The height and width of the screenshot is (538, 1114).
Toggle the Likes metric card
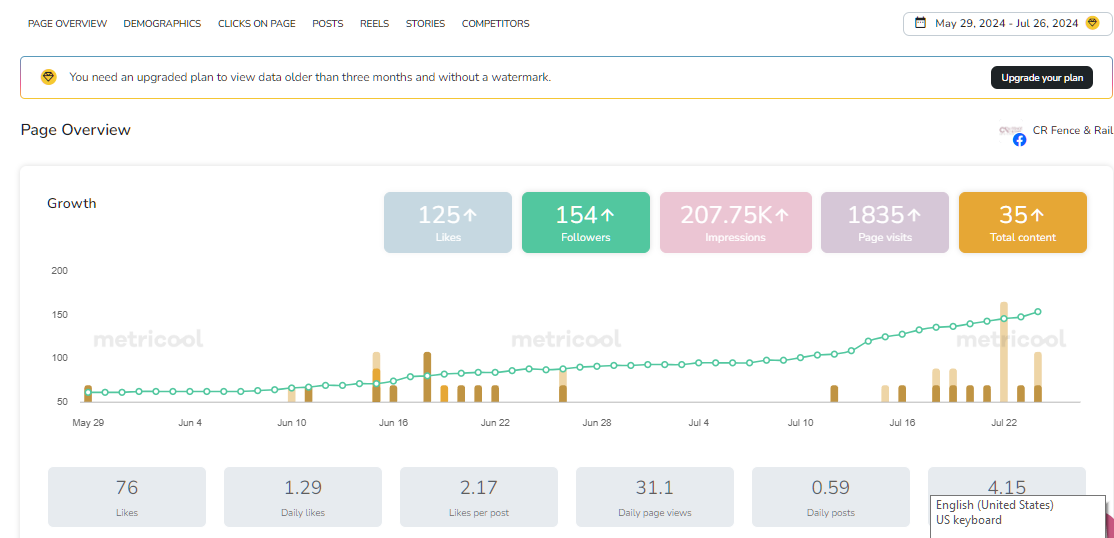coord(447,223)
